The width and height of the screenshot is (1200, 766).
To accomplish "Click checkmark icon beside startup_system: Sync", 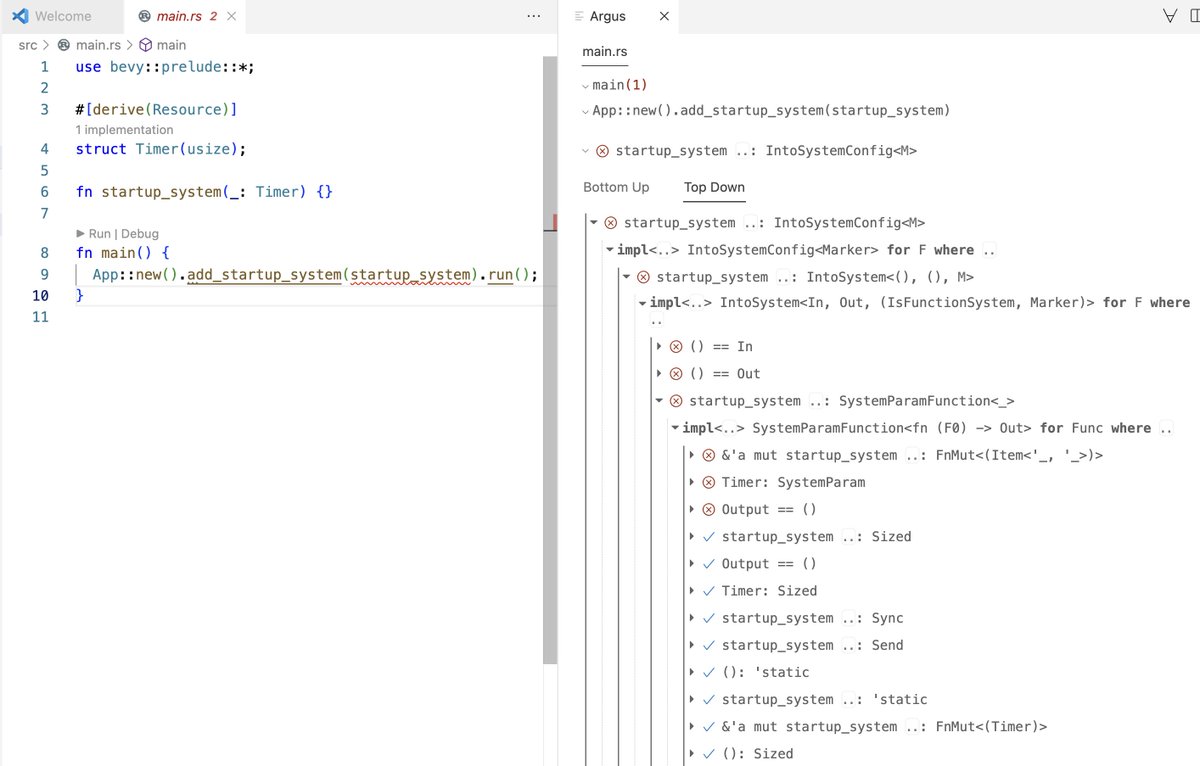I will pos(709,618).
